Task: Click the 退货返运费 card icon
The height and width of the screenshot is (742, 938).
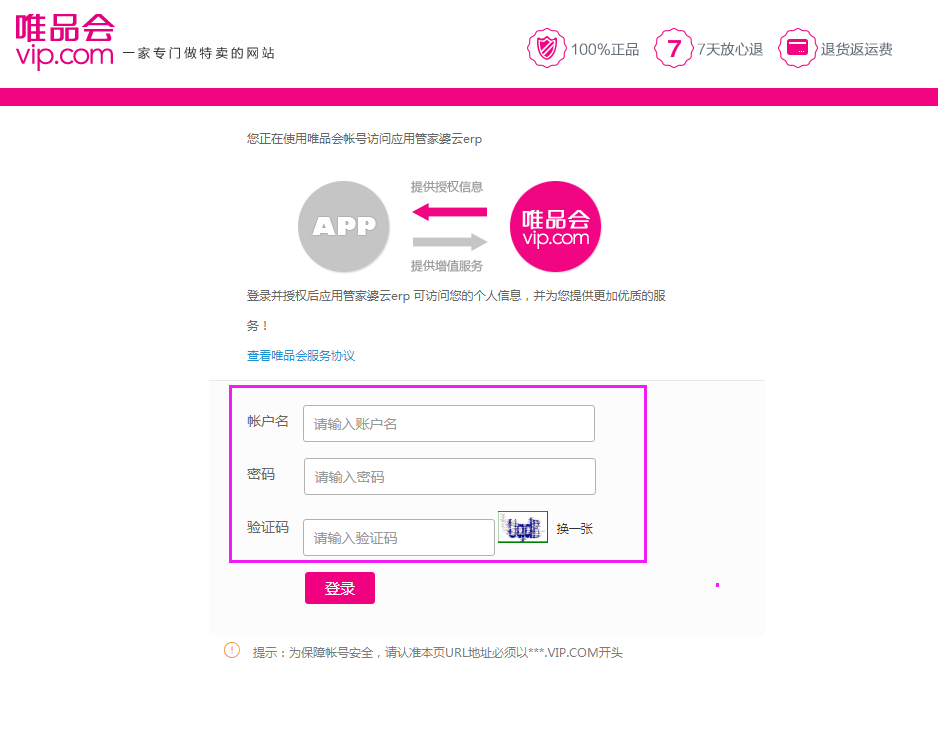Action: pyautogui.click(x=797, y=48)
